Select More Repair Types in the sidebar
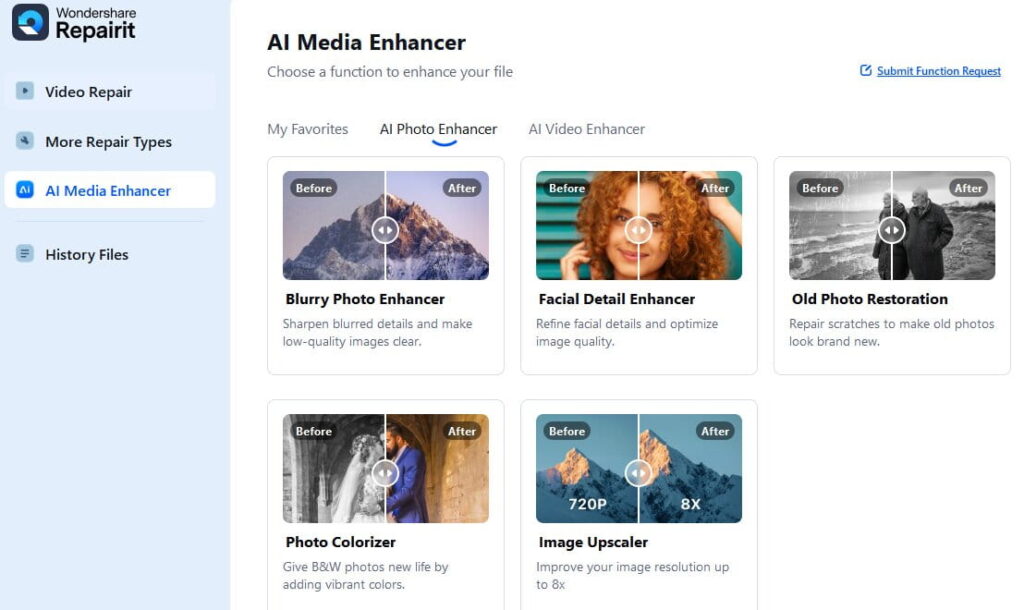The height and width of the screenshot is (610, 1024). [x=110, y=141]
